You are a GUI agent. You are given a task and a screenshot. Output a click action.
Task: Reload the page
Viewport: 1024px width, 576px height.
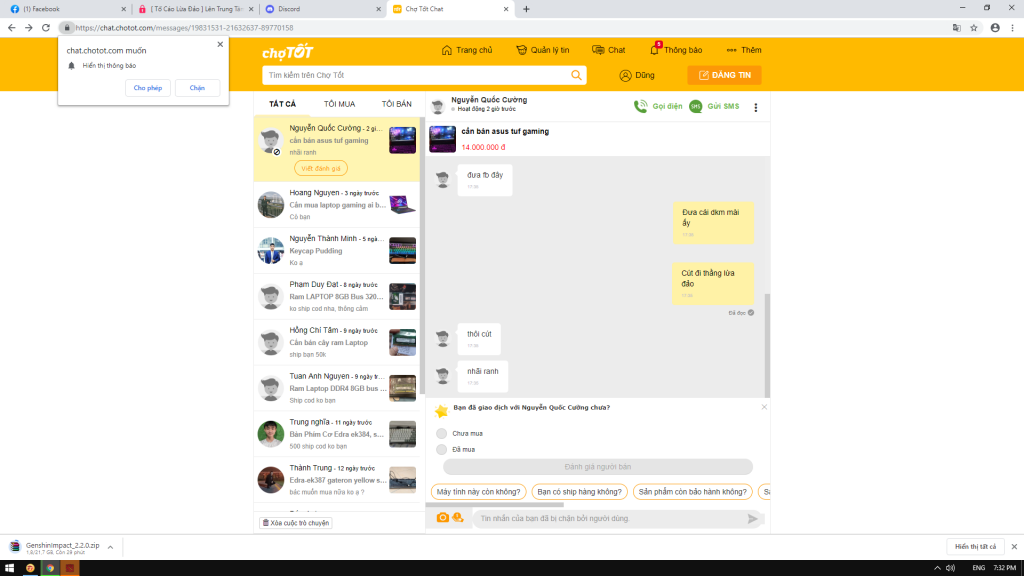point(46,27)
